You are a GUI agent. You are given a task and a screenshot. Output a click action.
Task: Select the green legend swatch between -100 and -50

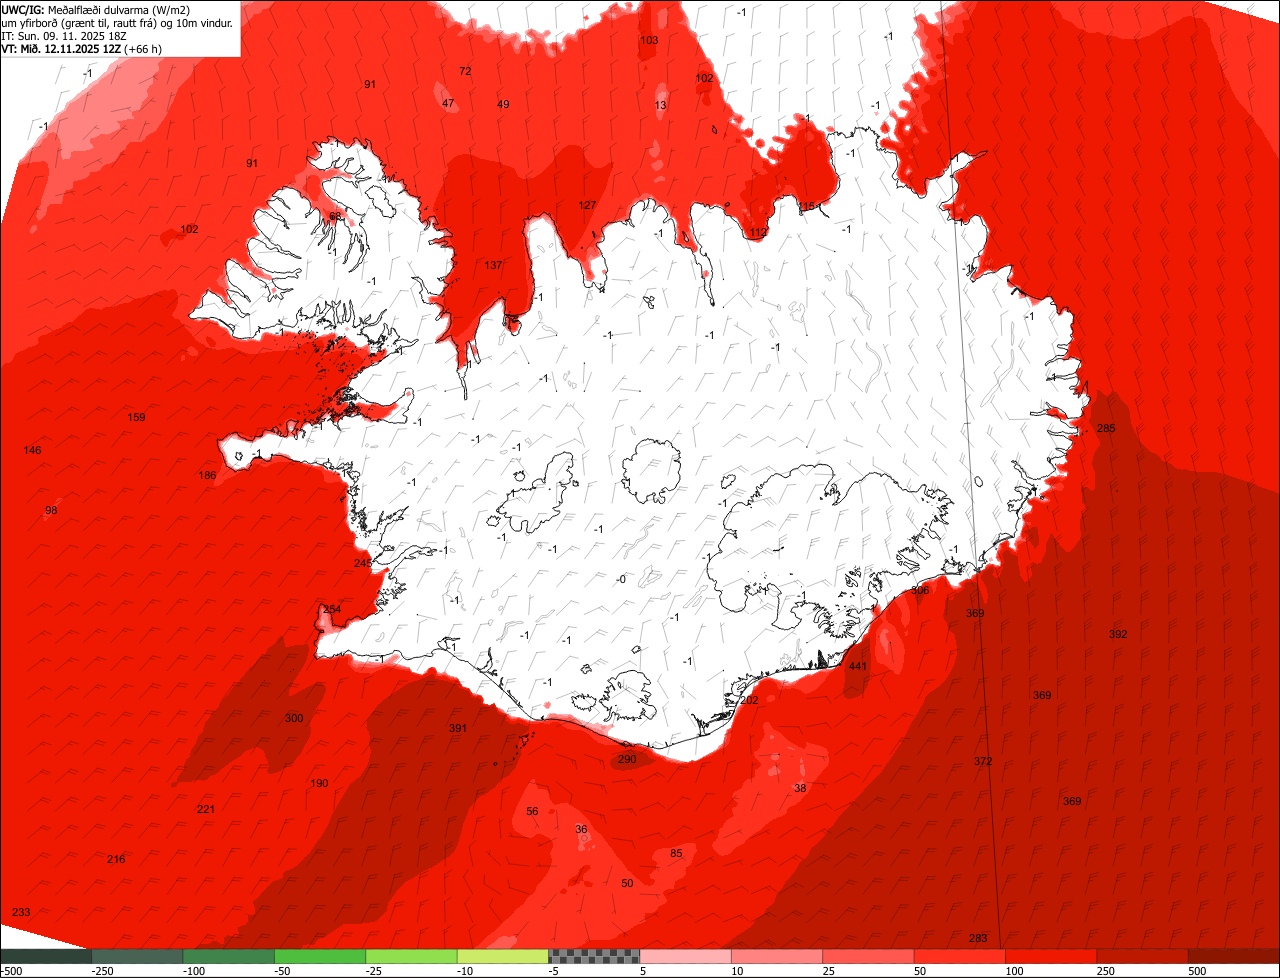click(x=228, y=956)
